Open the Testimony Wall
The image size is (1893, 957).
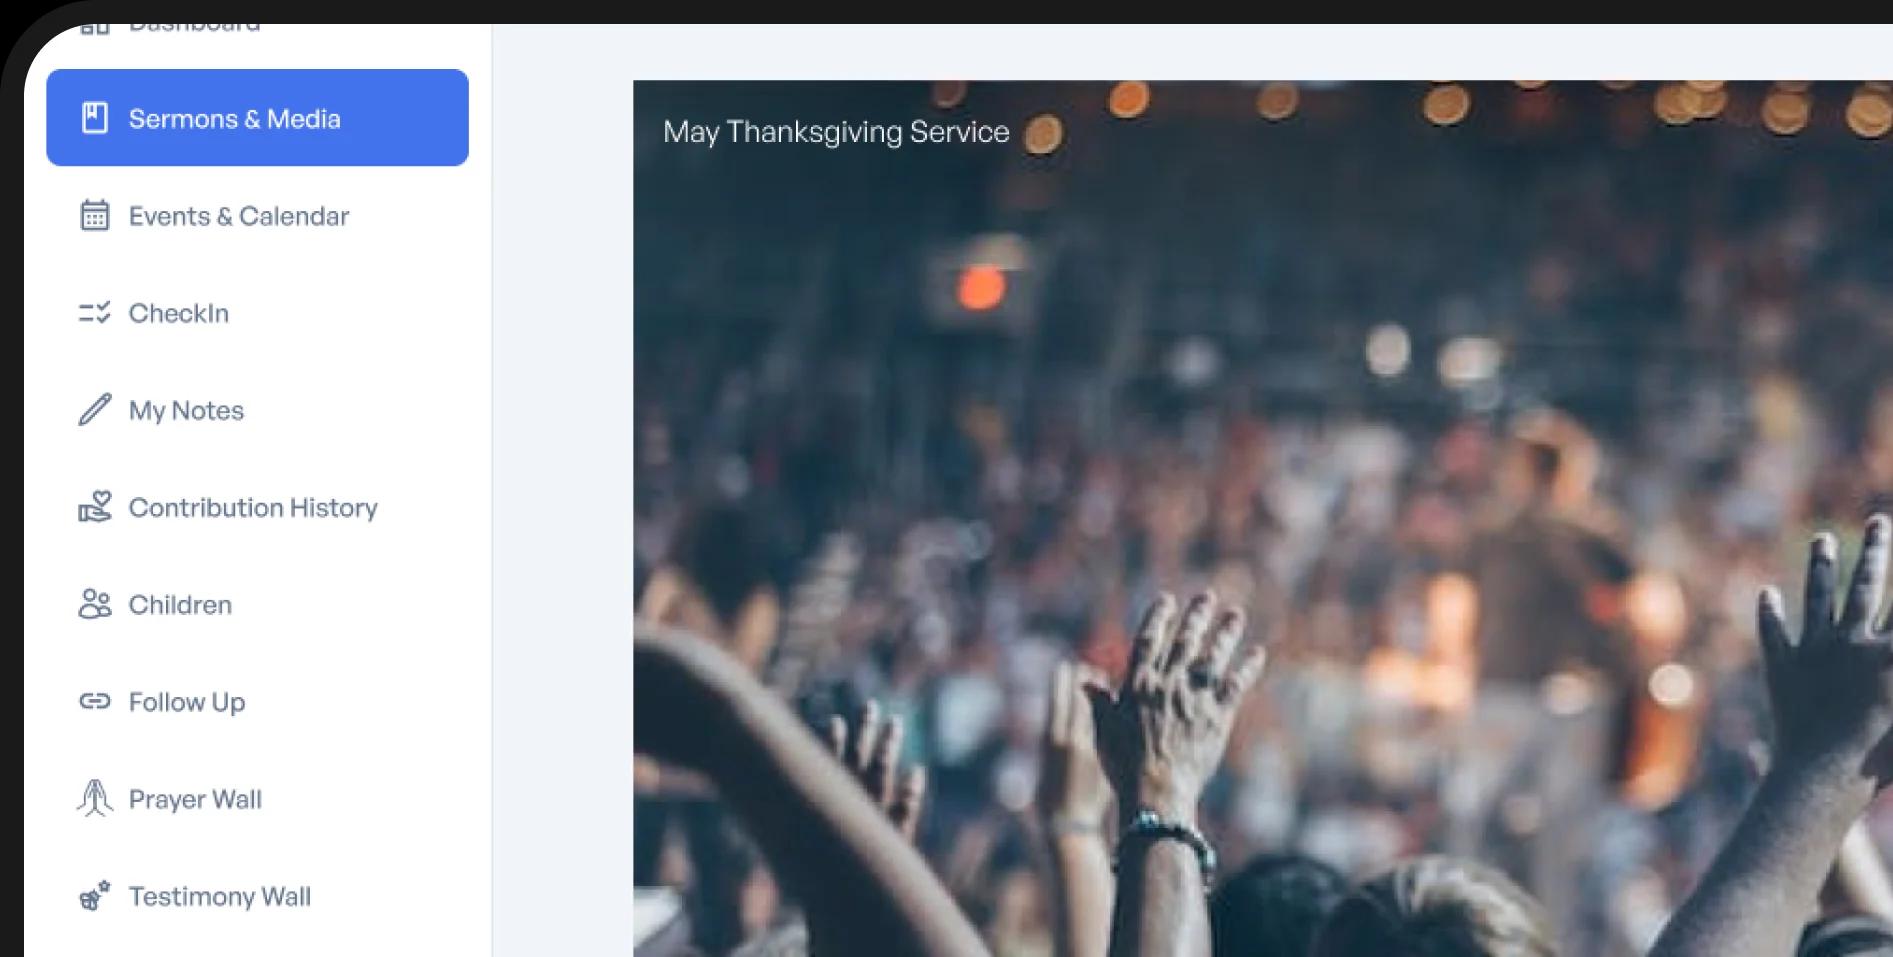point(257,896)
